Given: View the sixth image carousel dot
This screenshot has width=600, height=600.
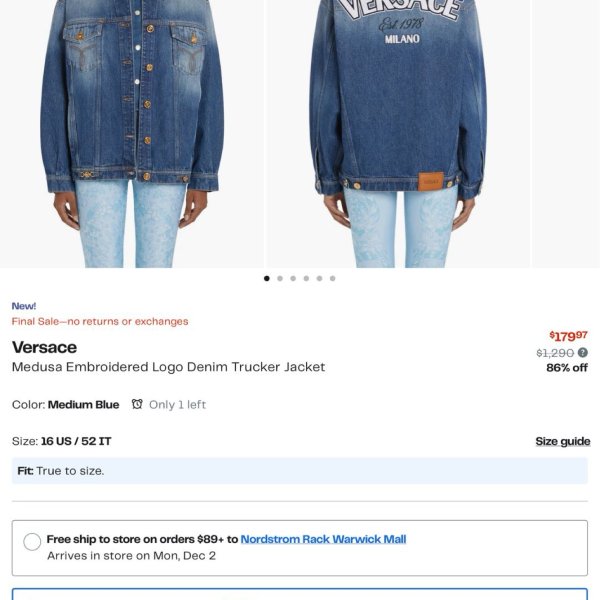Looking at the screenshot, I should (333, 278).
